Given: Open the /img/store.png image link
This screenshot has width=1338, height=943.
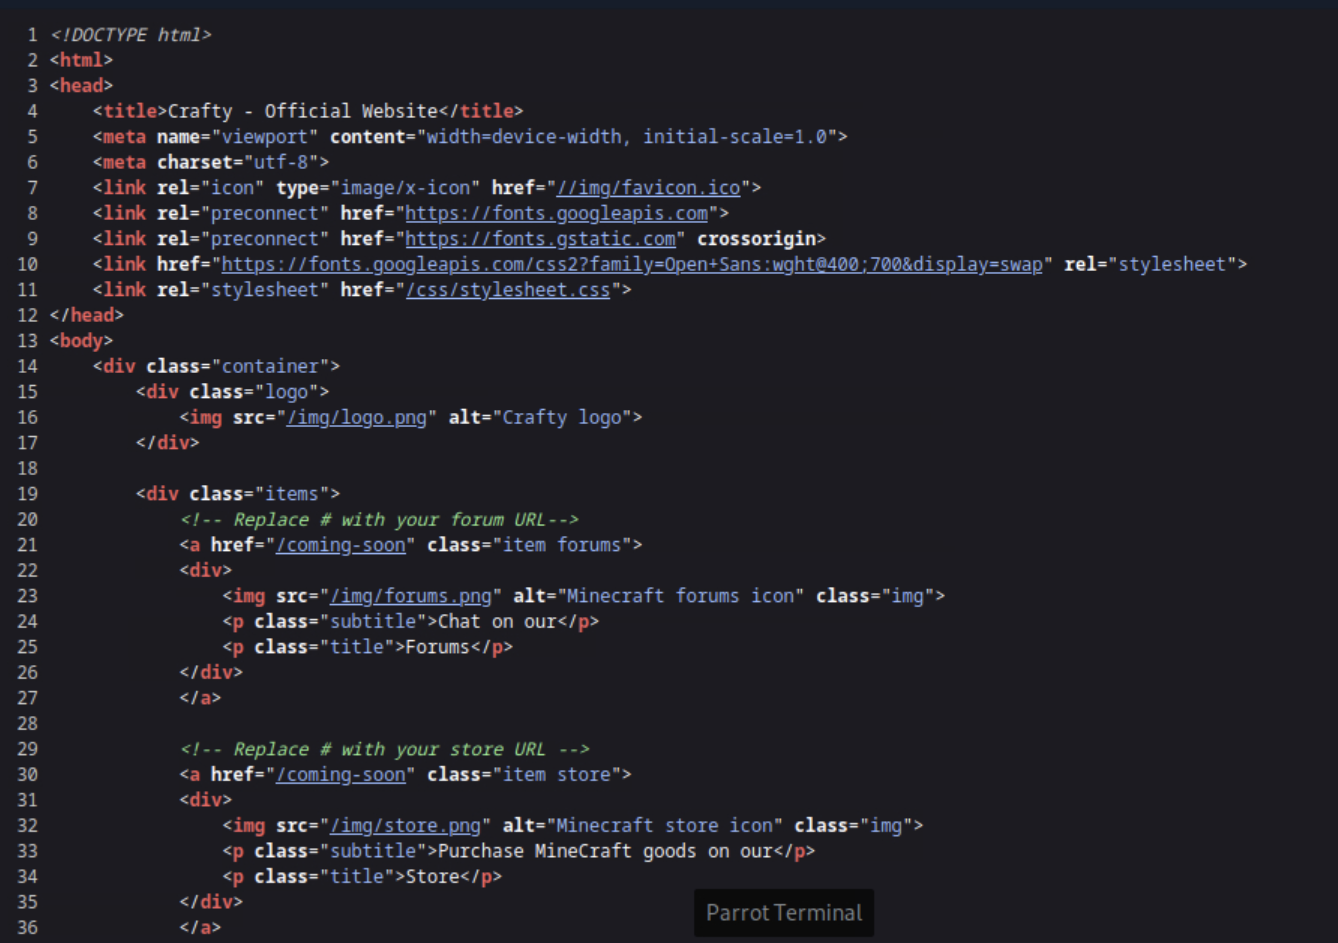Looking at the screenshot, I should coord(405,826).
